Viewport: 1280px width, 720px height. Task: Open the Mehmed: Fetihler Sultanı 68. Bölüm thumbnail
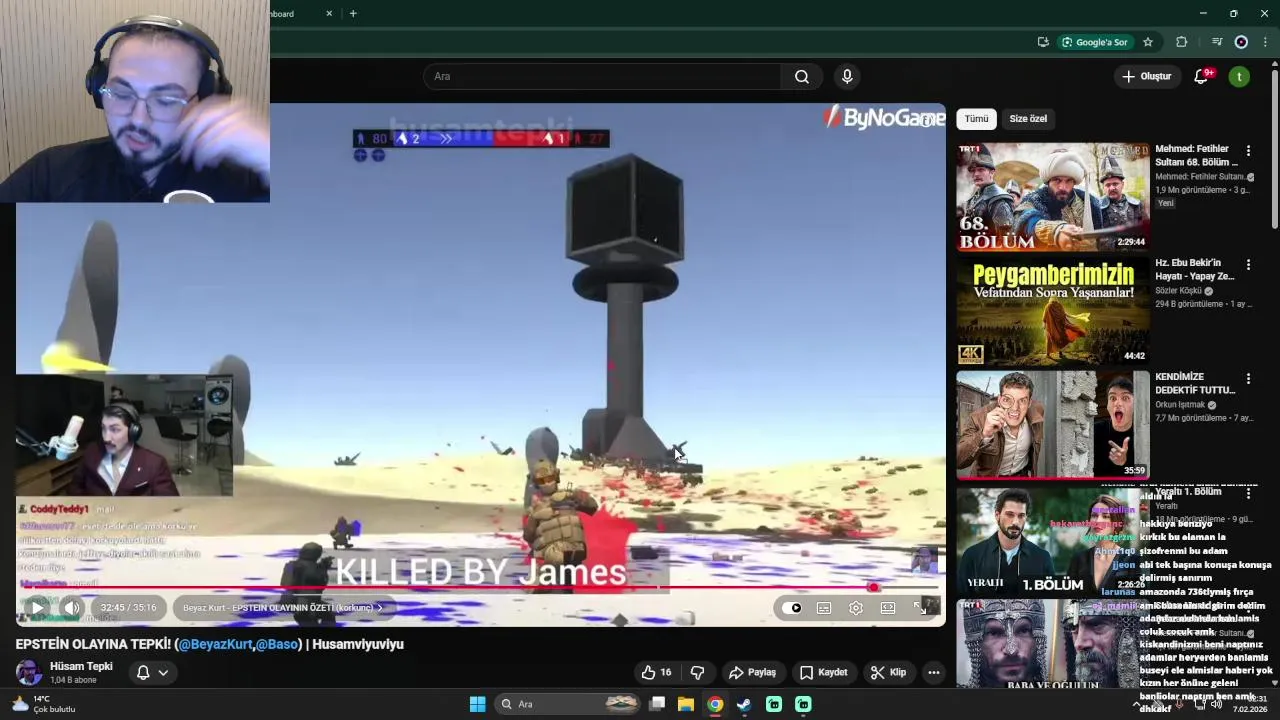(1053, 196)
